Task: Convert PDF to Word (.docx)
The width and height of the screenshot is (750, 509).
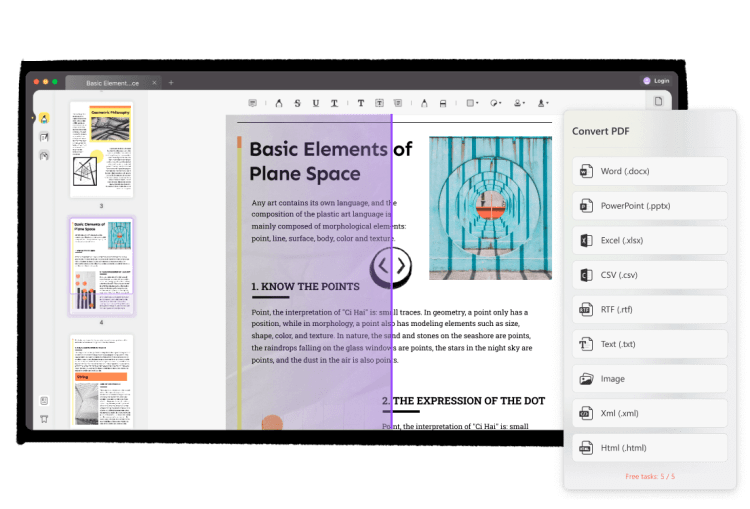Action: pos(650,171)
